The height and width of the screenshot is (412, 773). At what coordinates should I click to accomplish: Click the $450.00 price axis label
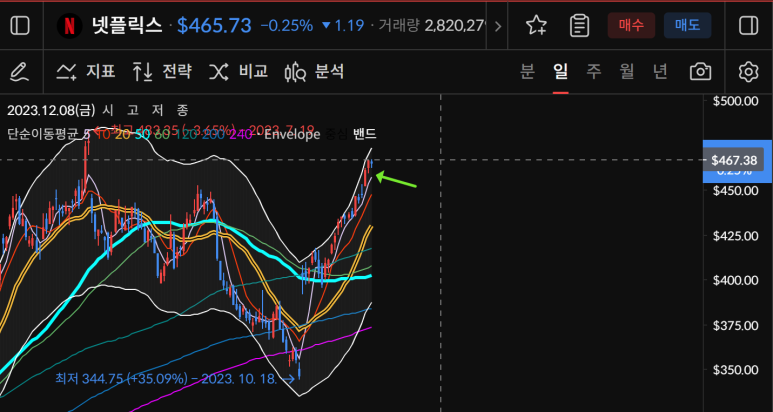coord(735,191)
